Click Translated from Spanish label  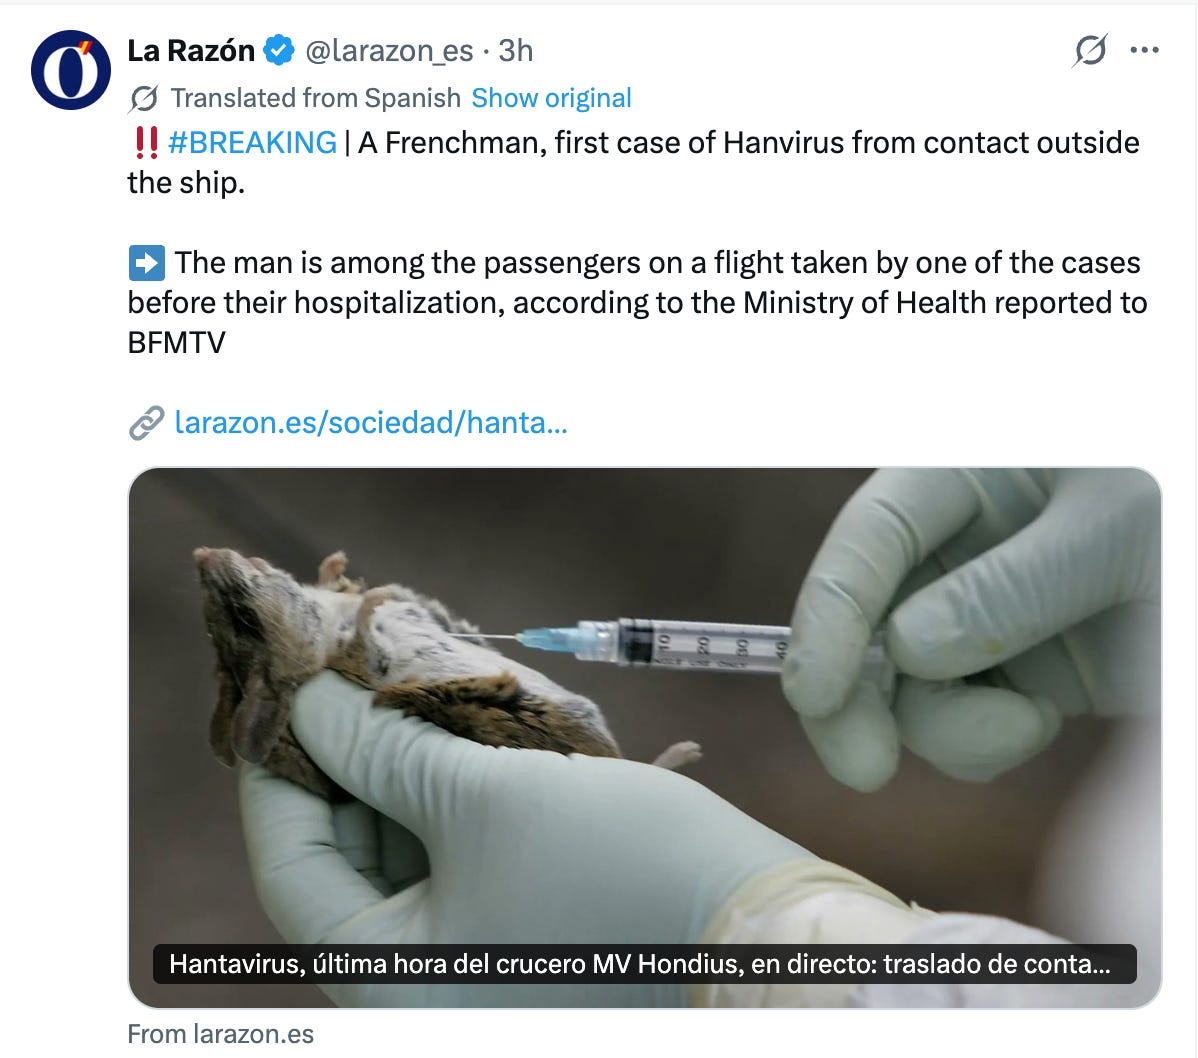click(x=316, y=98)
